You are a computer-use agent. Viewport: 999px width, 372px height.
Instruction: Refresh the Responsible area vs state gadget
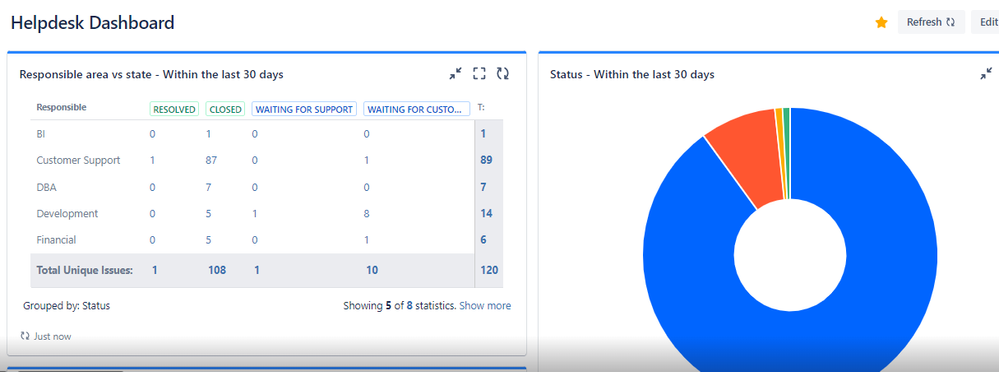point(503,74)
